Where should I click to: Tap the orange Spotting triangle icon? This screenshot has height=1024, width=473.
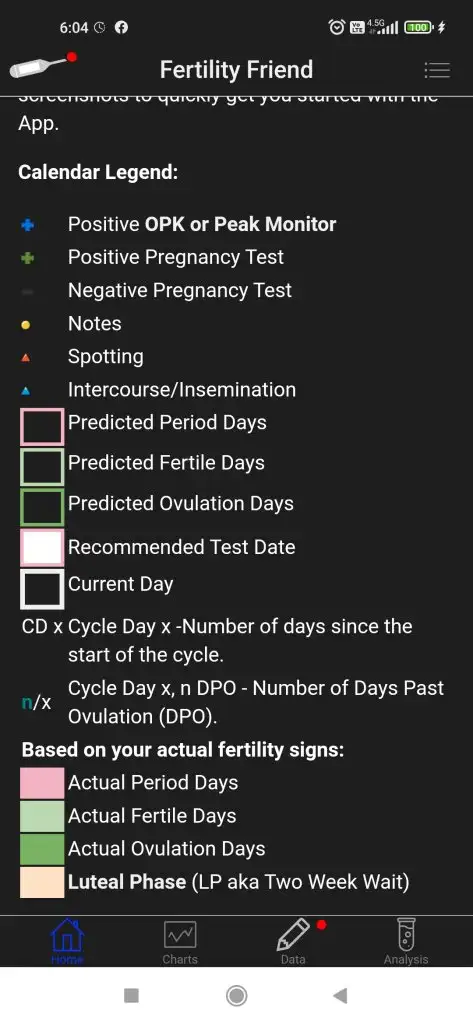tap(25, 357)
